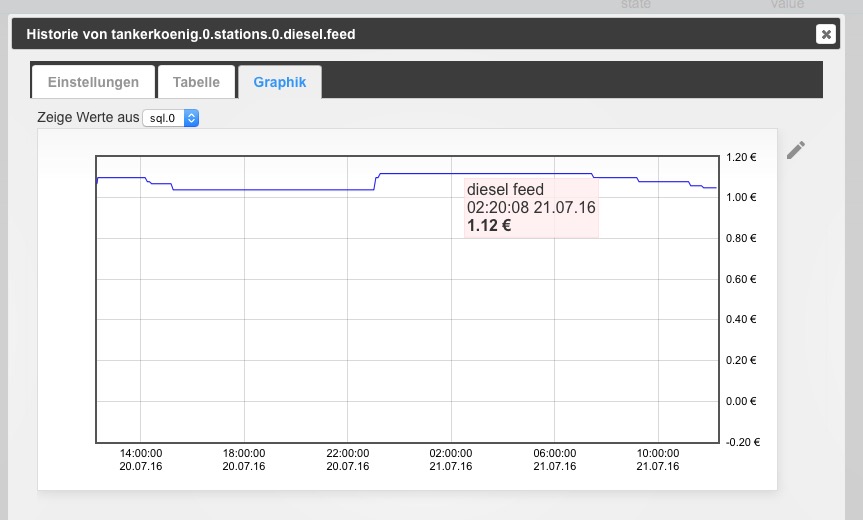The width and height of the screenshot is (863, 520).
Task: Click the -0.20 € y-axis label
Action: [x=740, y=442]
